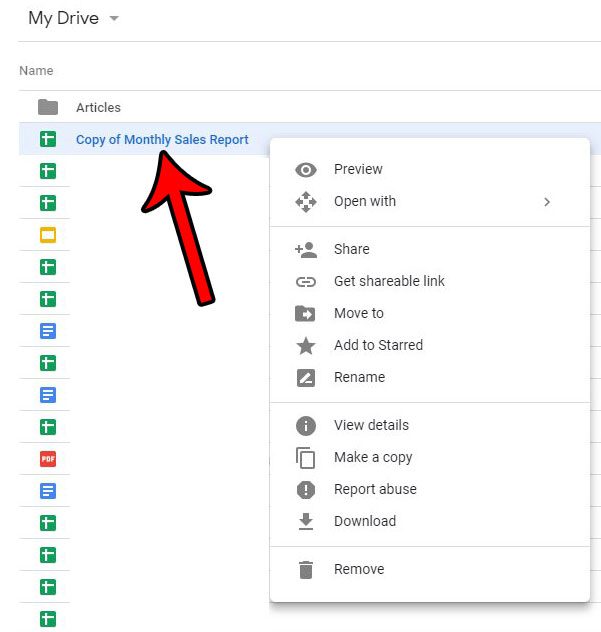The image size is (601, 632).
Task: Click the shareable link chain icon
Action: pos(306,282)
